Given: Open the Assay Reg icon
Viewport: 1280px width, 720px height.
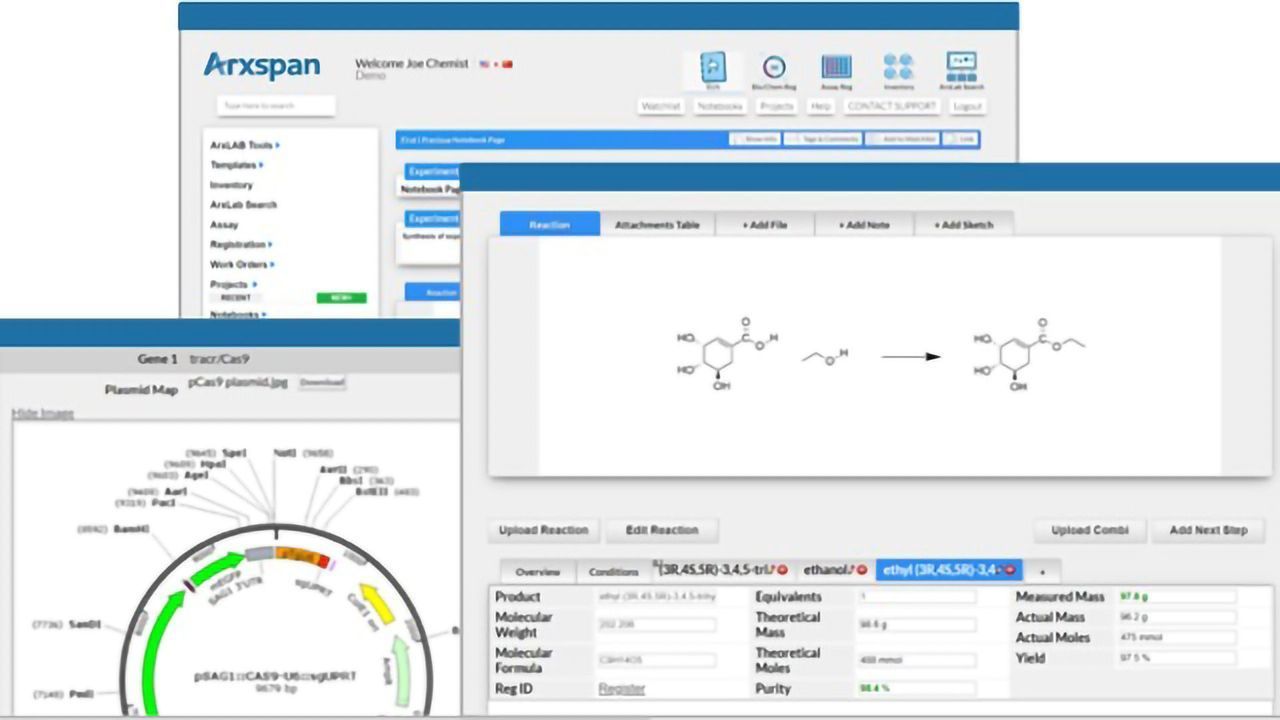Looking at the screenshot, I should click(836, 71).
